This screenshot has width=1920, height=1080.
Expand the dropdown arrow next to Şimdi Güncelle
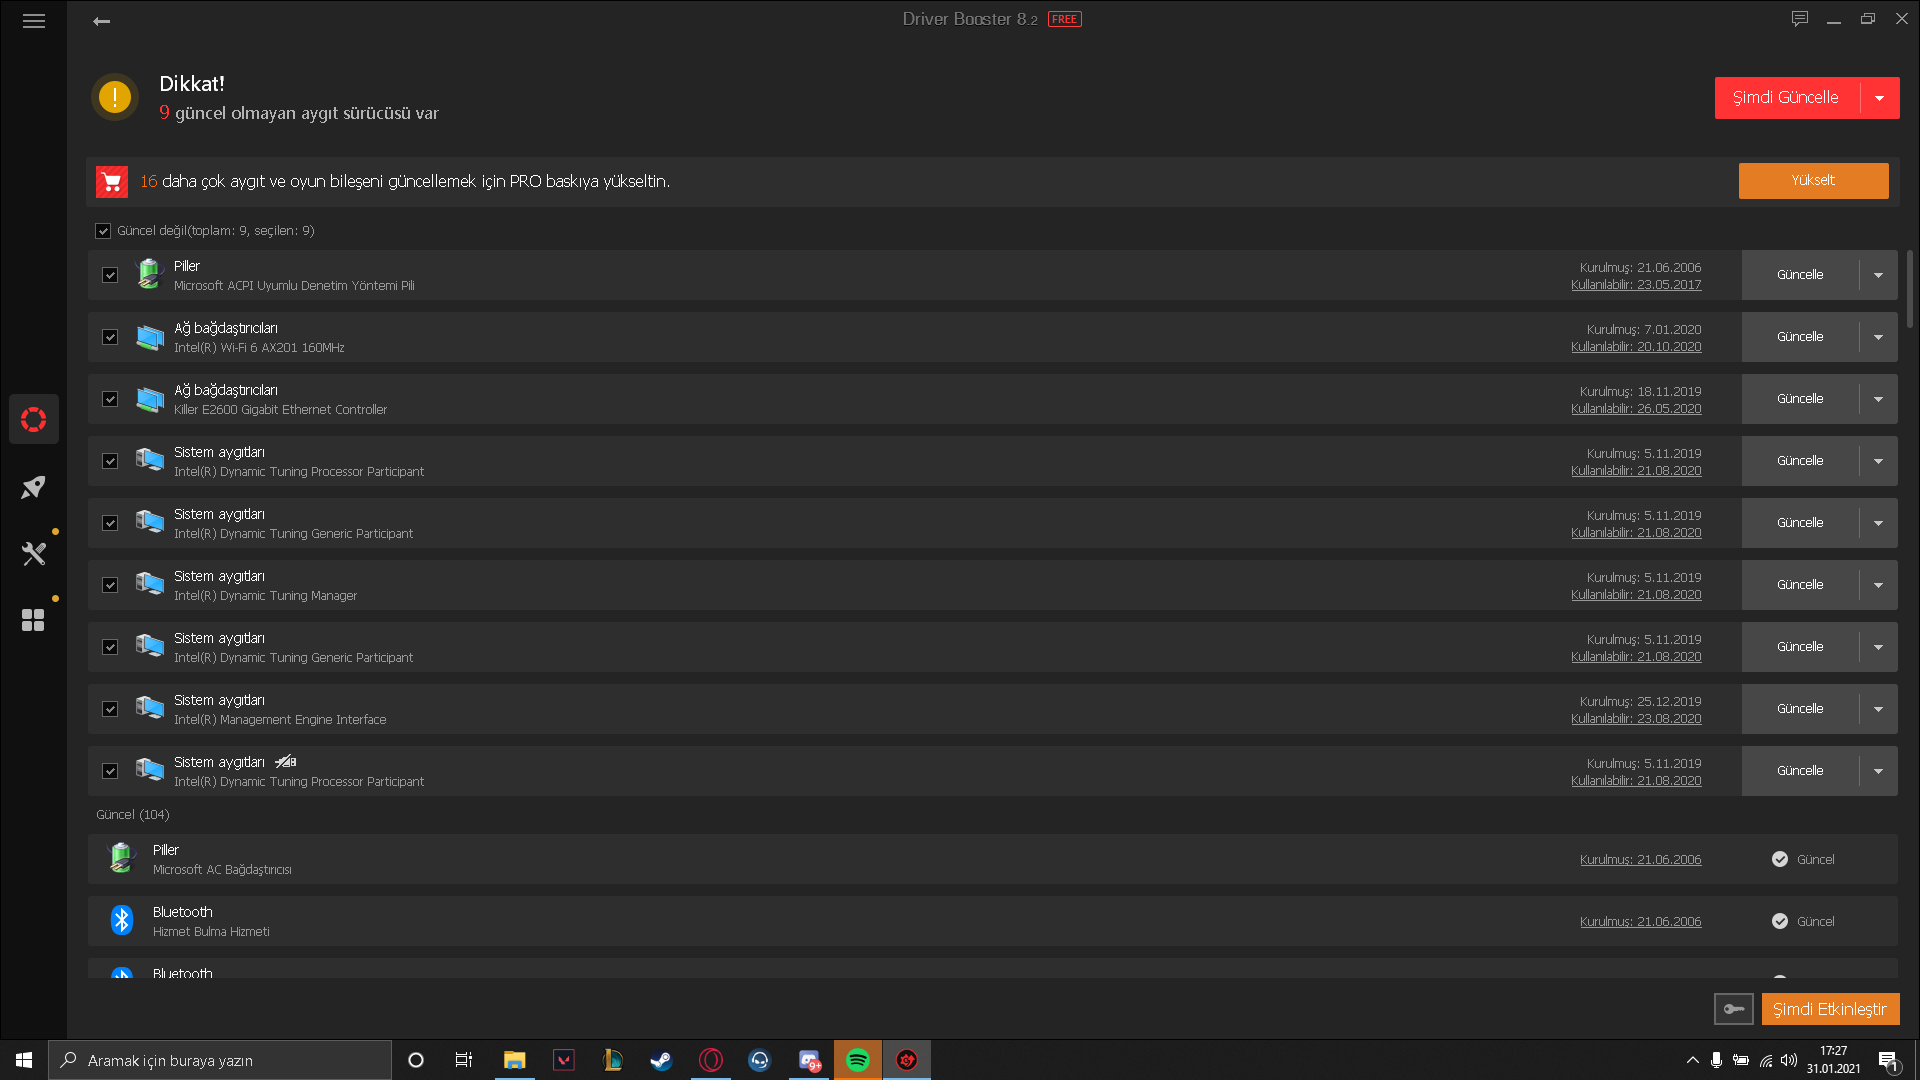pos(1879,98)
